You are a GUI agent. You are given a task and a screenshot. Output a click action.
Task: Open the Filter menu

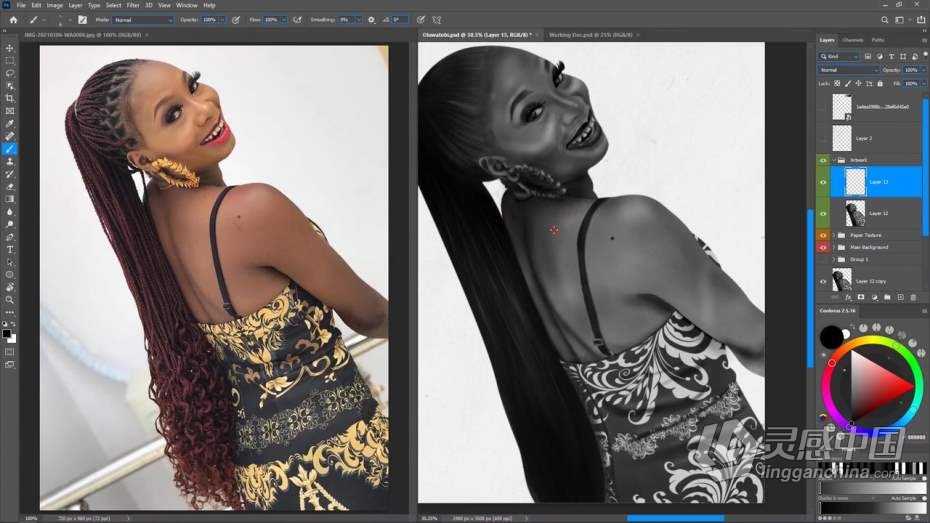tap(133, 5)
